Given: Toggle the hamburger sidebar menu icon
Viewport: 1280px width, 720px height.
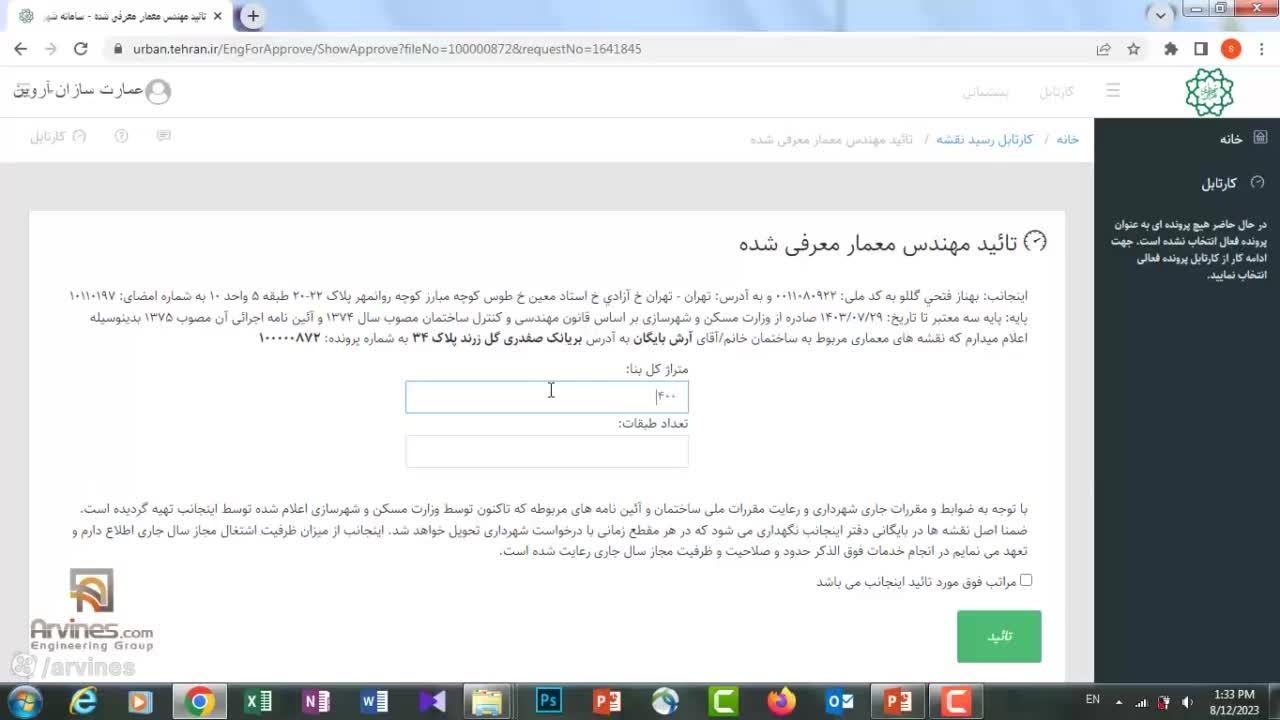Looking at the screenshot, I should (1113, 91).
